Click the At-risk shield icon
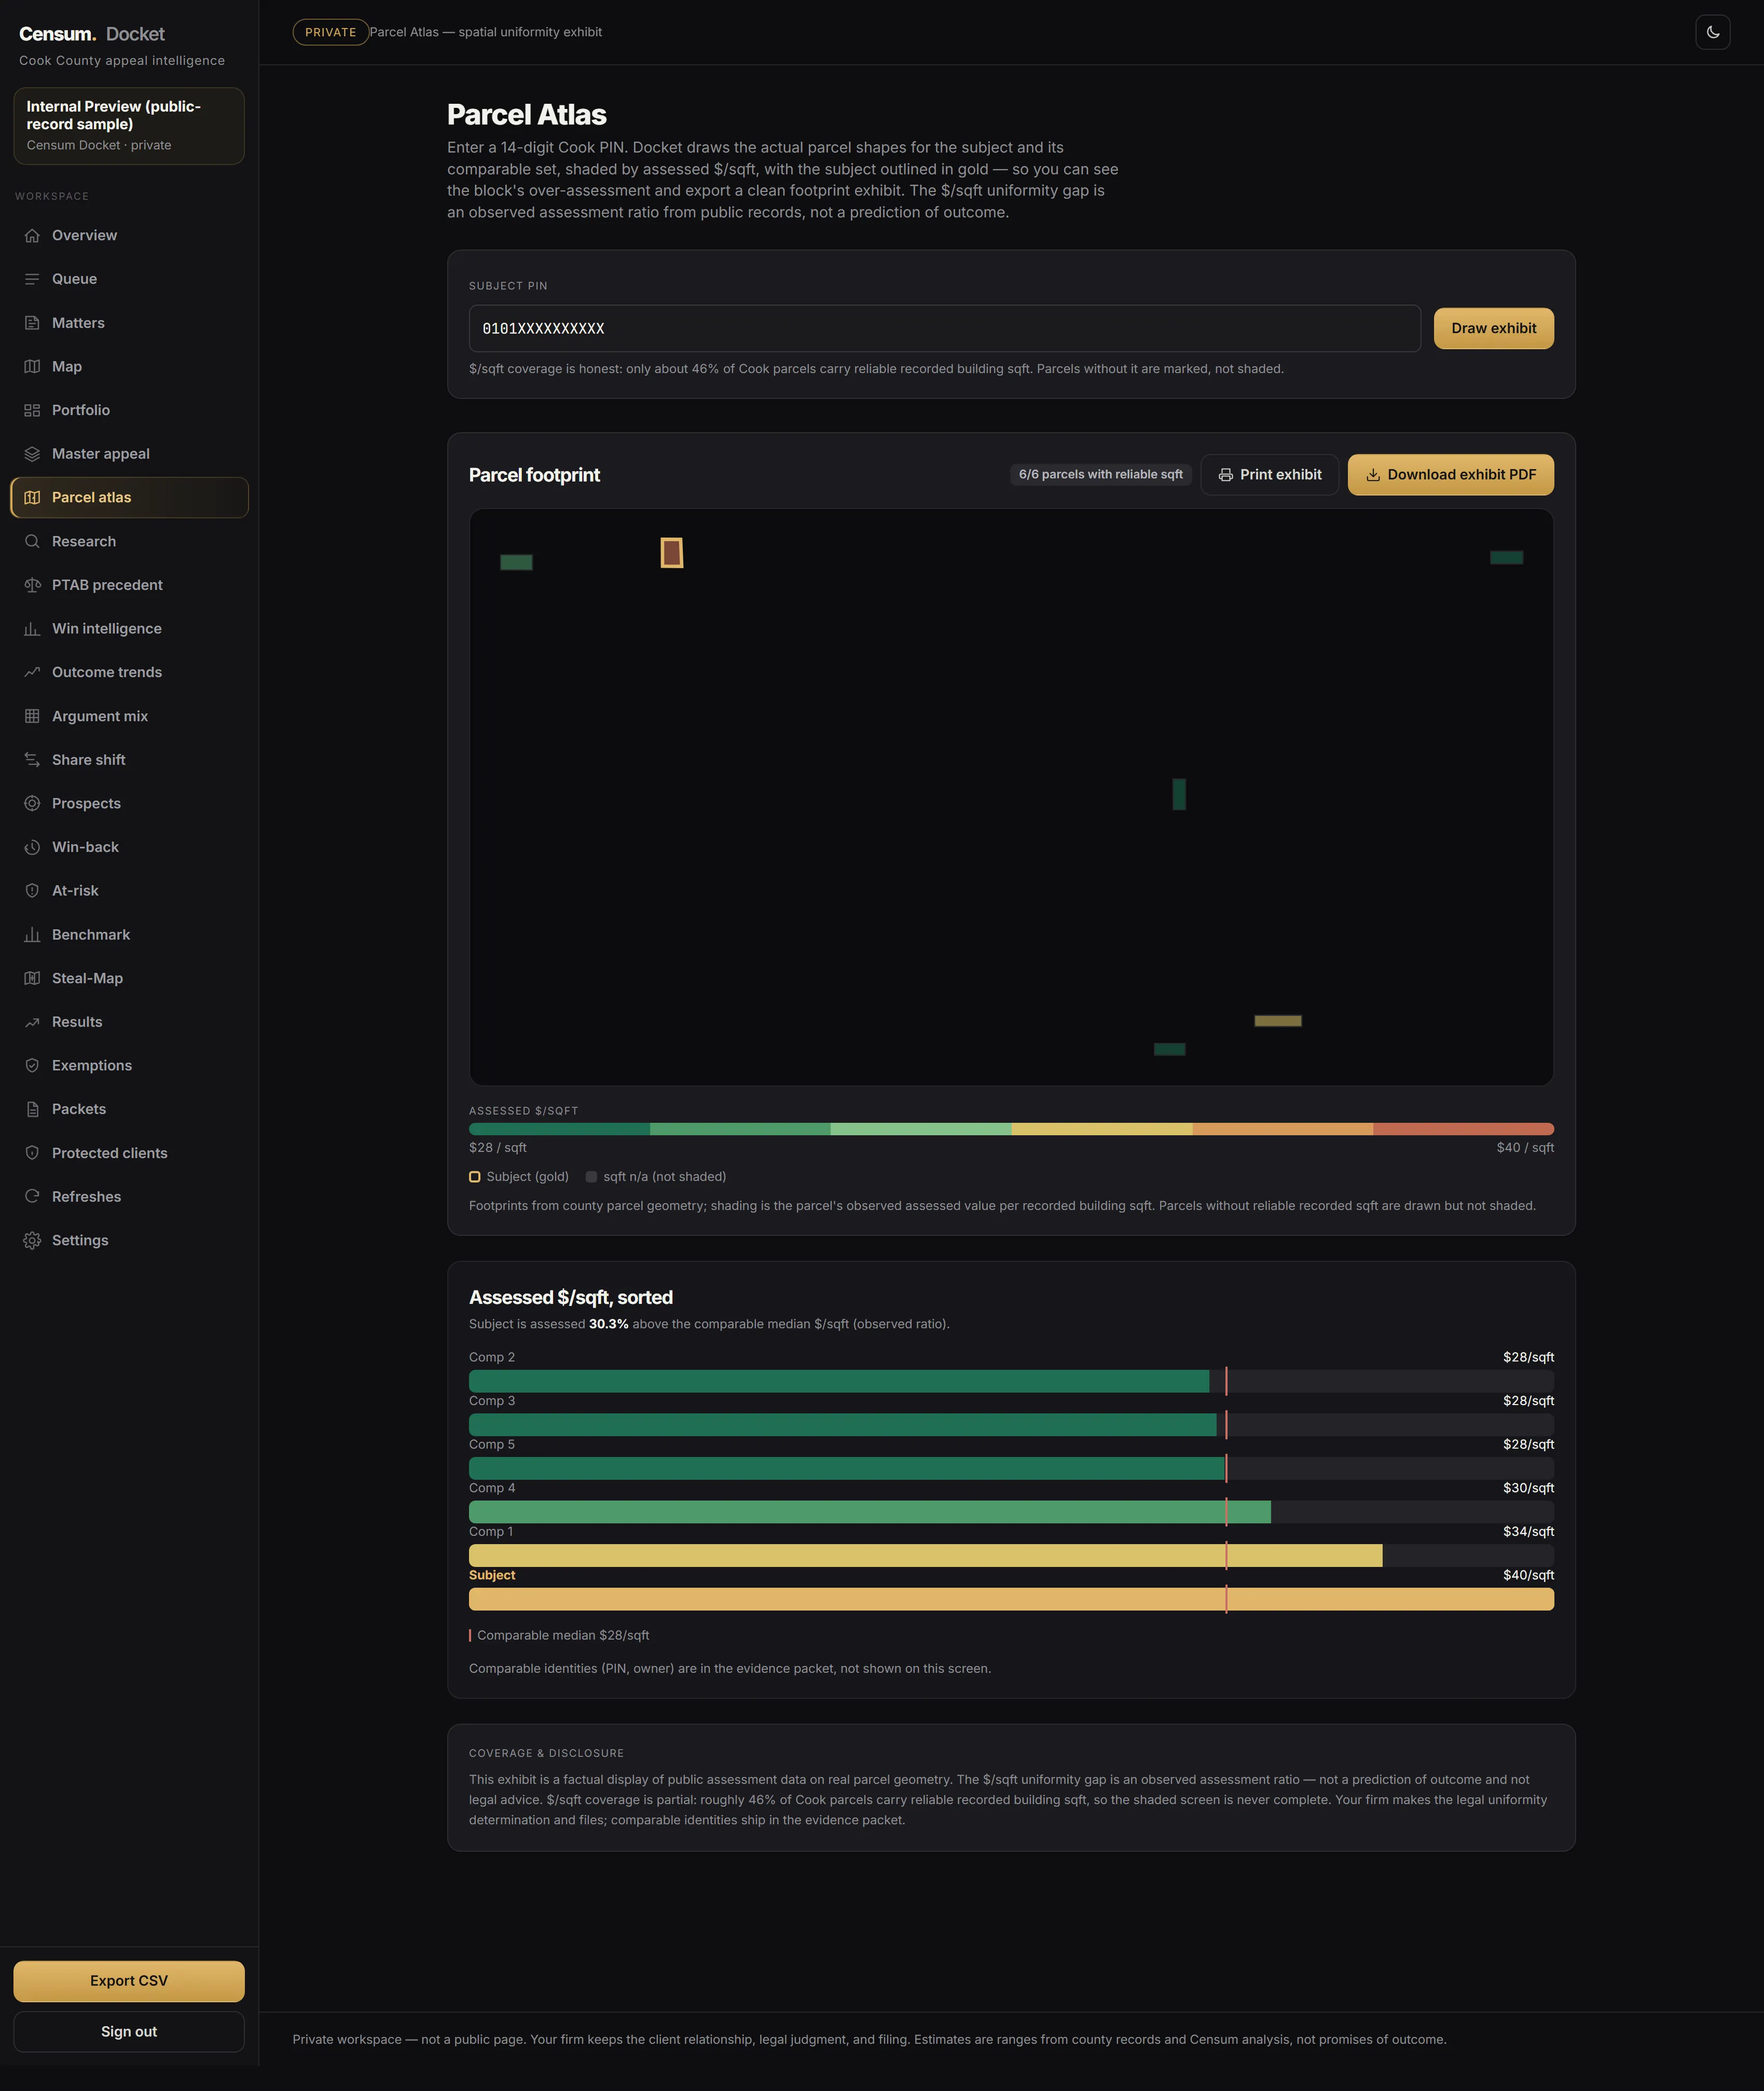The width and height of the screenshot is (1764, 2091). coord(32,890)
